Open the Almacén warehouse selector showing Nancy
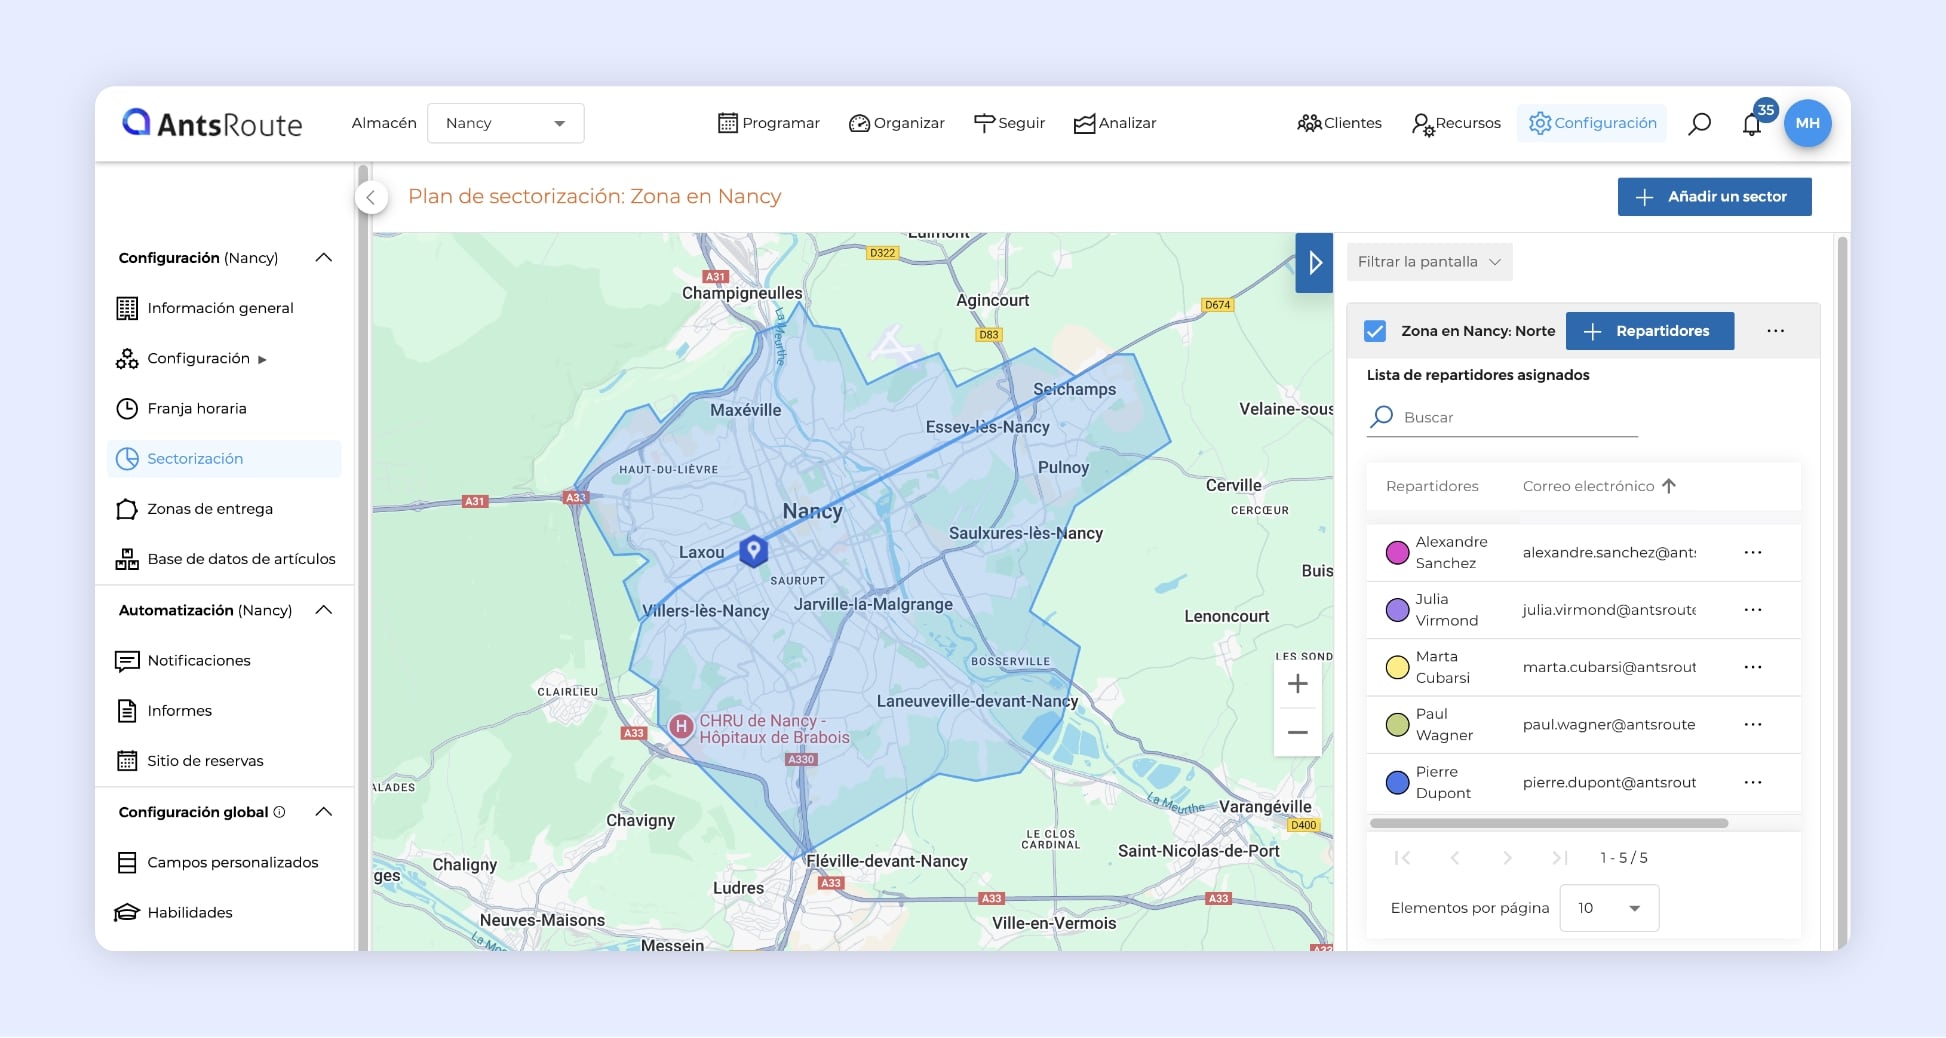The width and height of the screenshot is (1946, 1038). pos(505,123)
